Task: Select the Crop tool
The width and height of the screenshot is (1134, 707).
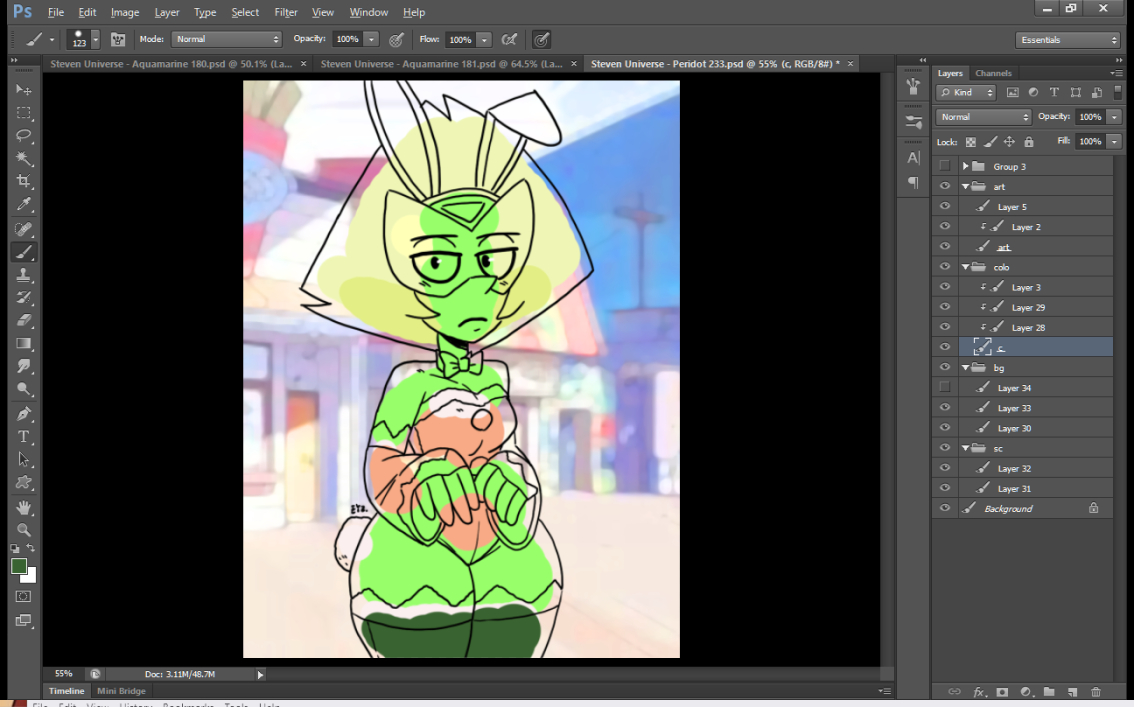Action: 24,182
